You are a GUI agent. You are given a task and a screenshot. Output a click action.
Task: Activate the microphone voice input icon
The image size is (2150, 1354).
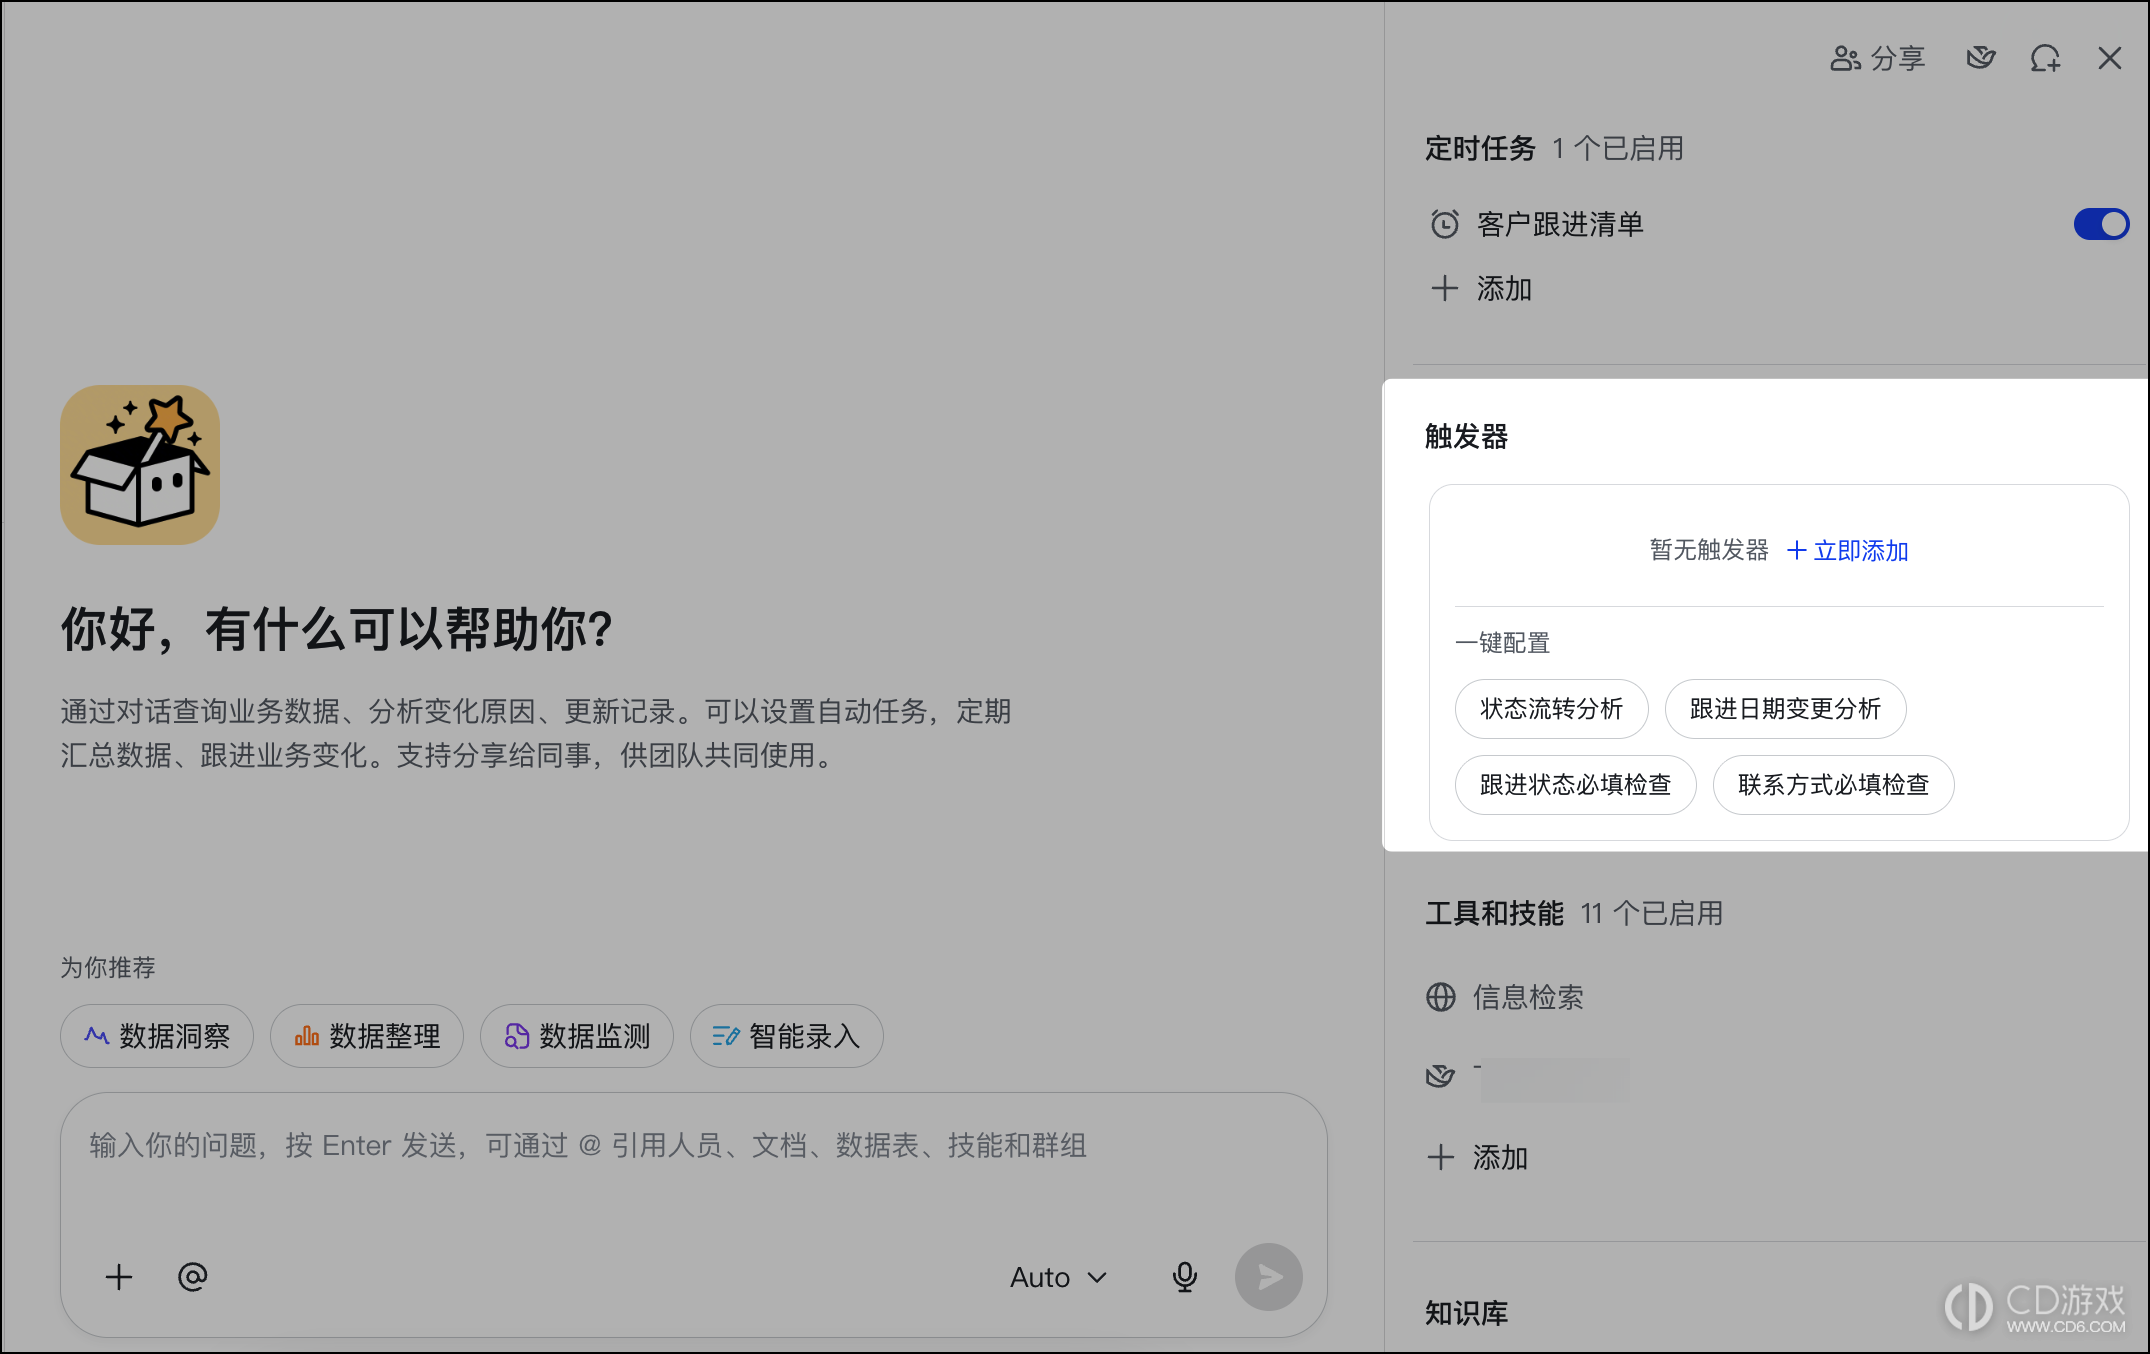pyautogui.click(x=1185, y=1277)
